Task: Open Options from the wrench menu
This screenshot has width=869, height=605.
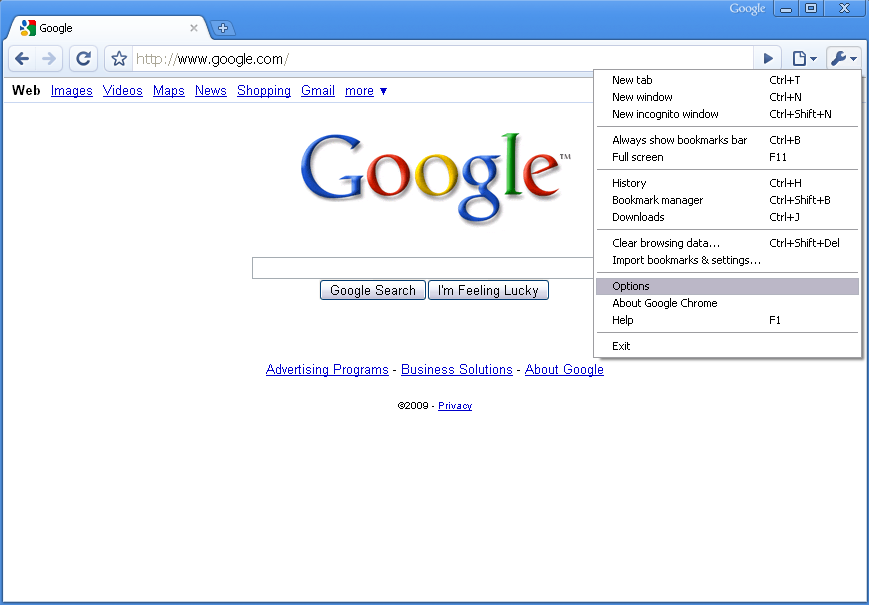Action: click(x=727, y=286)
